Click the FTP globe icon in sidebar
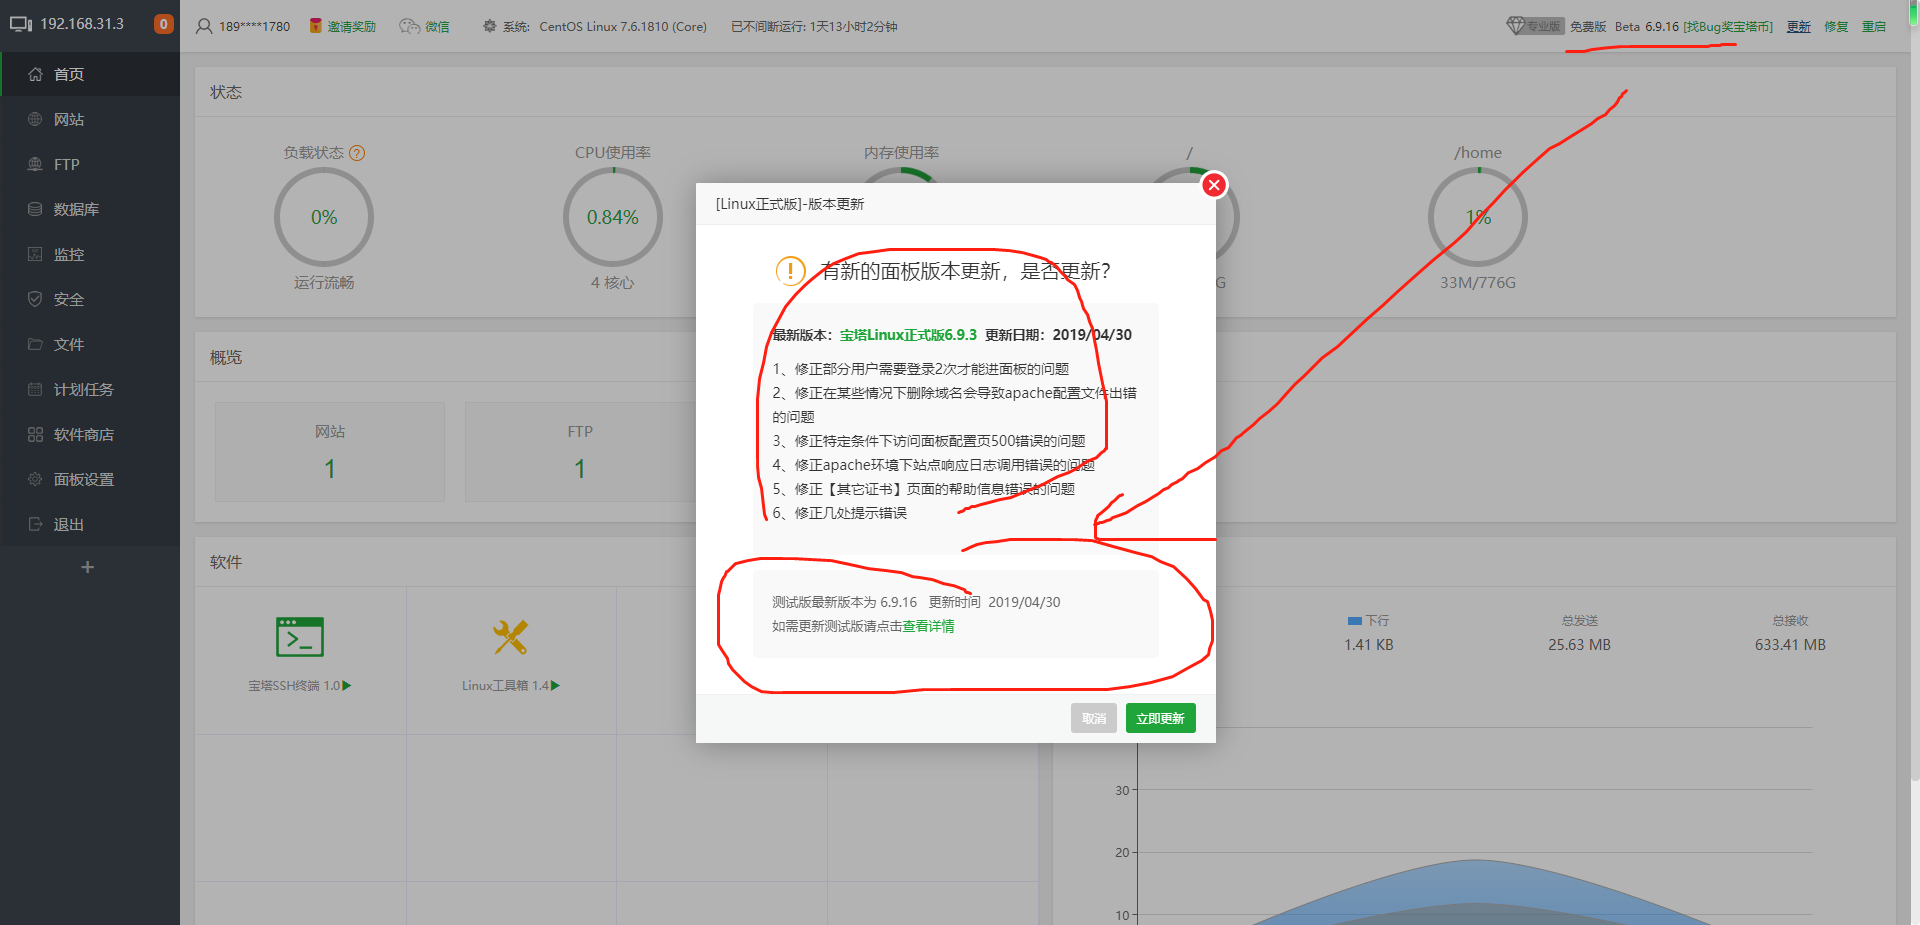 [x=35, y=164]
